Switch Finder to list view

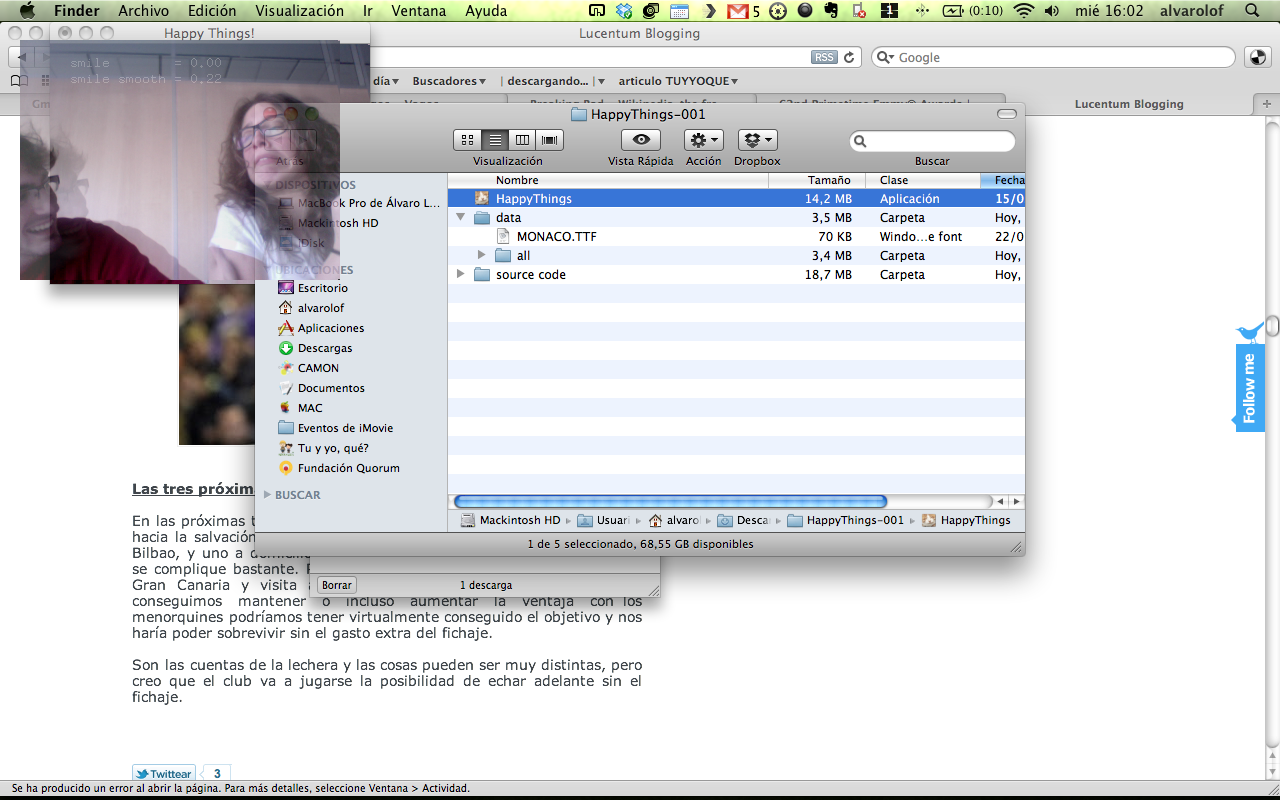[x=494, y=140]
